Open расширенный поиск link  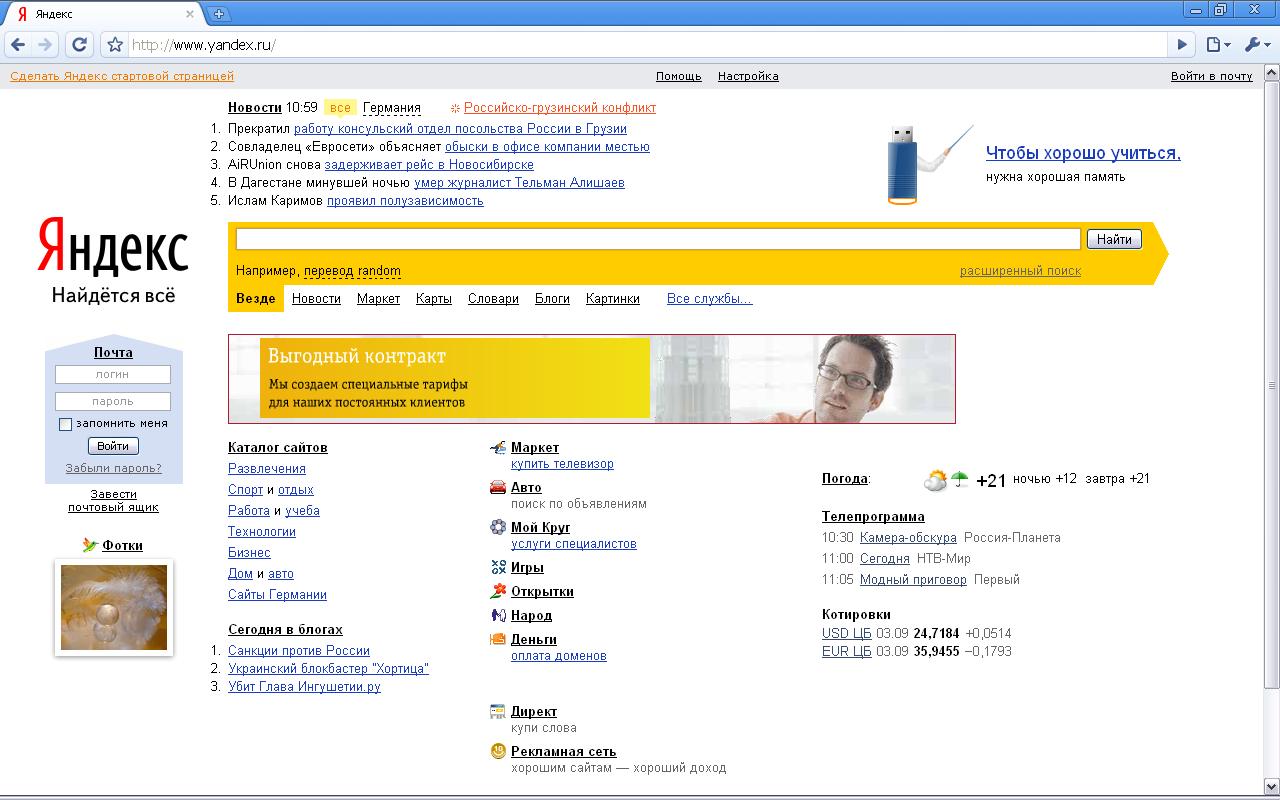click(x=1020, y=270)
